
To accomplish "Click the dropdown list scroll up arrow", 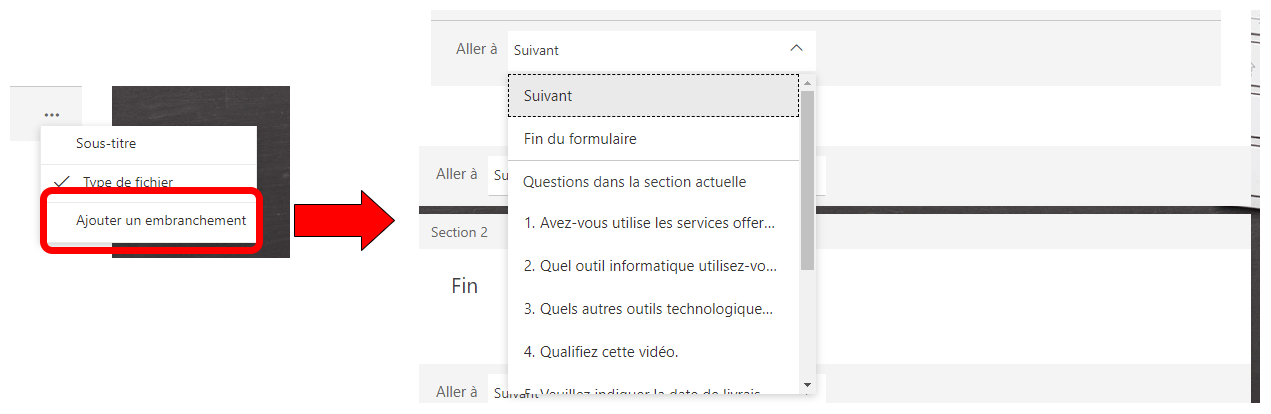I will click(x=807, y=83).
